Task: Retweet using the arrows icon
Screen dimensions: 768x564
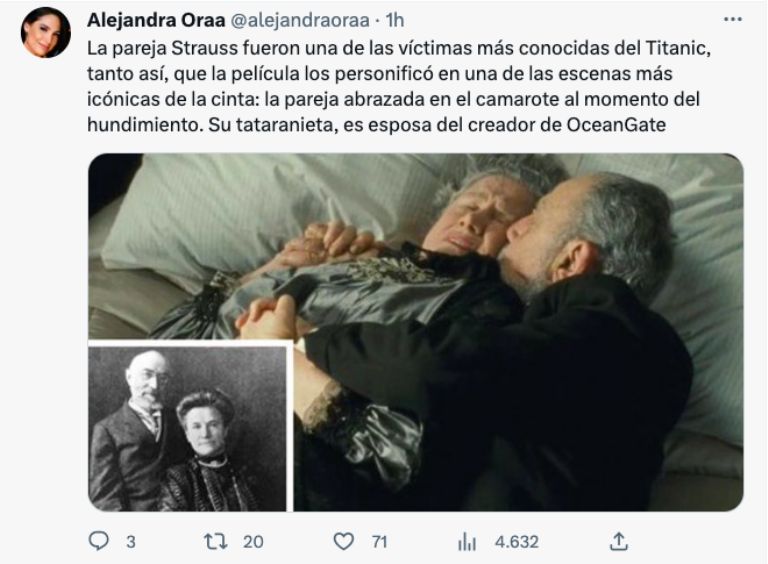Action: coord(216,541)
